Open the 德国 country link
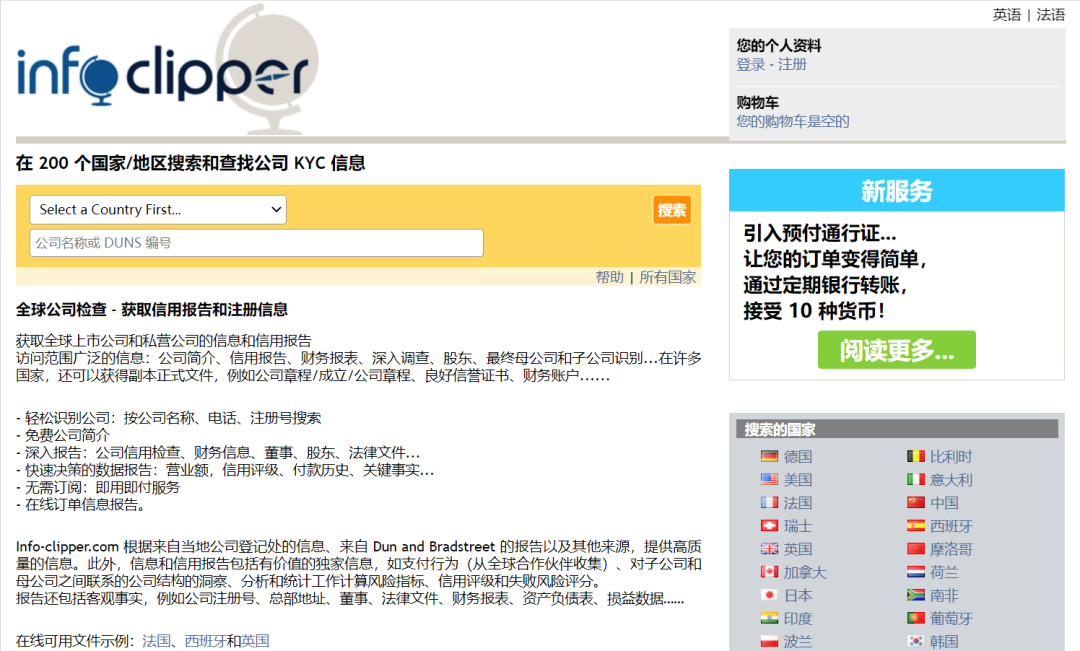Screen dimensions: 1080x651 [x=798, y=457]
